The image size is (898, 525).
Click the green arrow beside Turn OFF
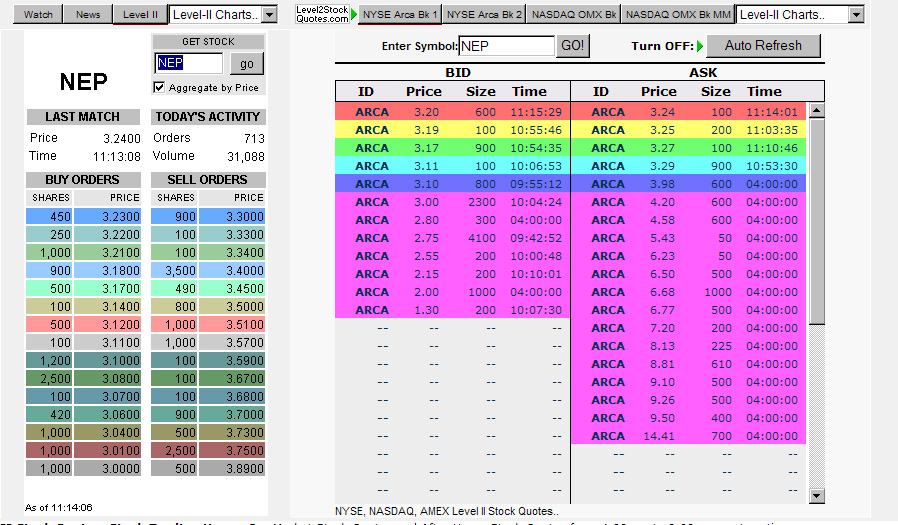click(700, 46)
